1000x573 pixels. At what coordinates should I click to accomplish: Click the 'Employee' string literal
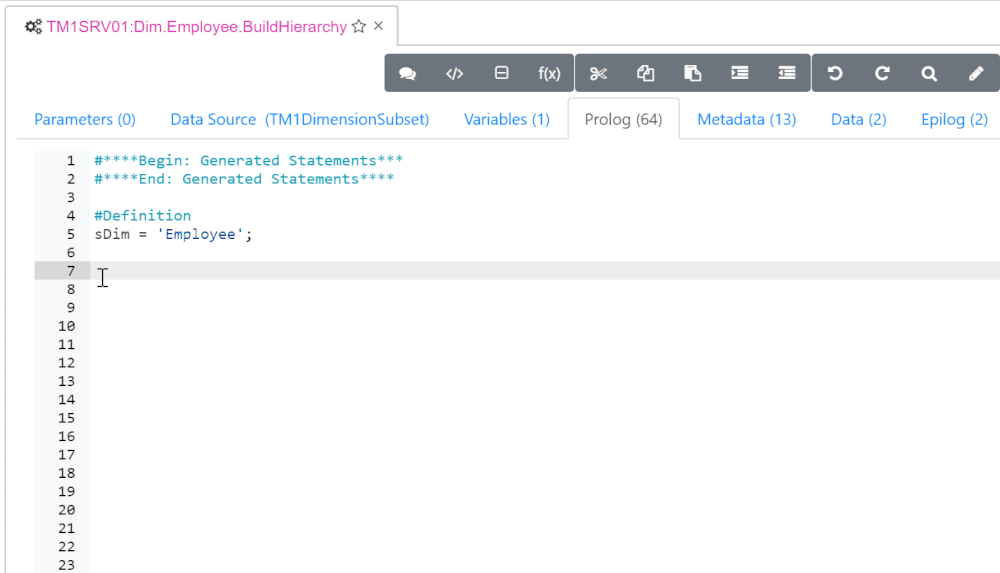pos(200,234)
